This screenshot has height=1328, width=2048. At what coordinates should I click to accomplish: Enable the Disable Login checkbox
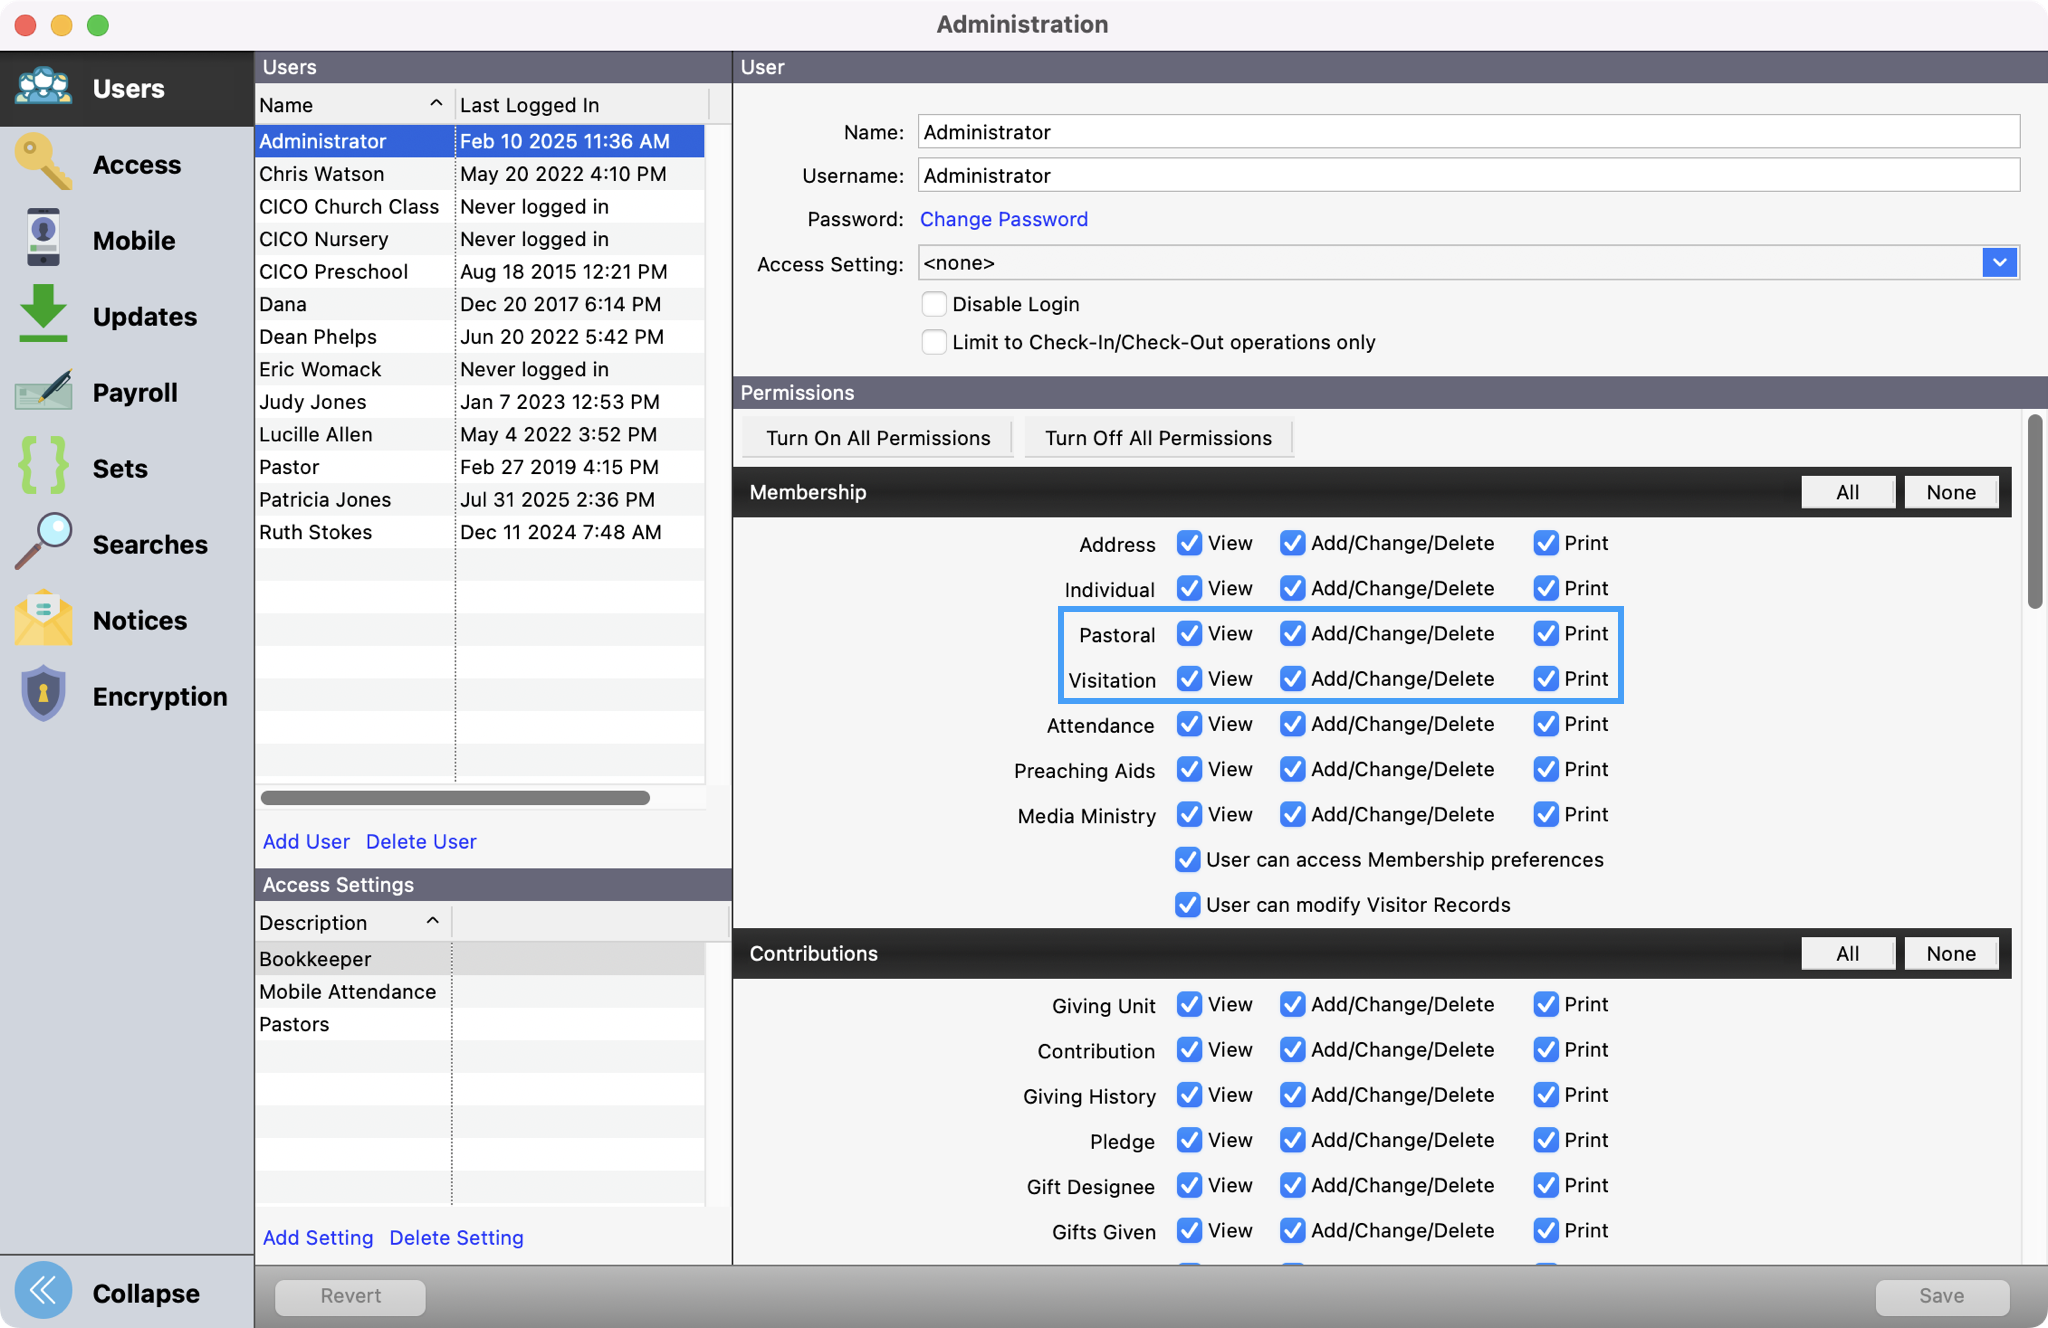click(934, 303)
